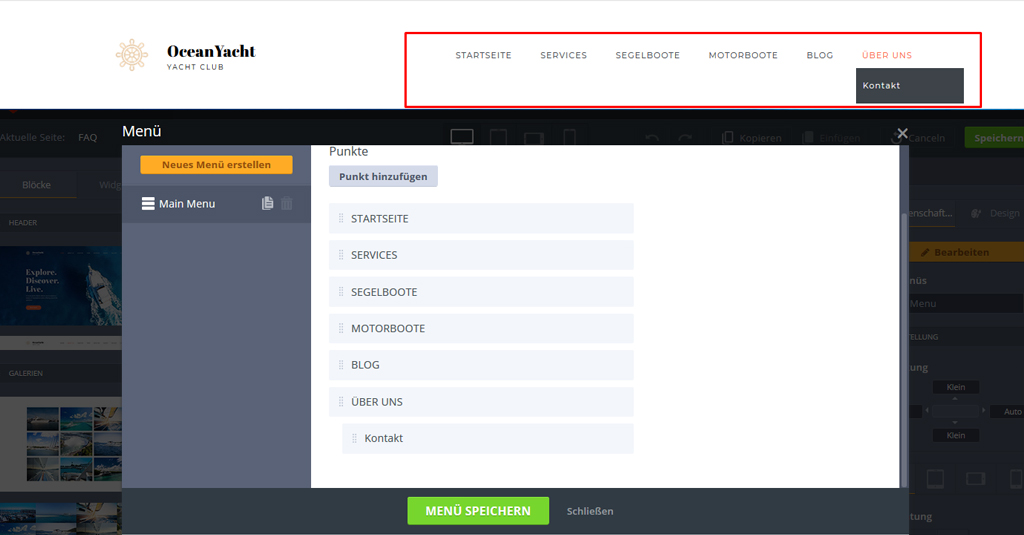Delete Main Menu using the trash icon

coord(287,204)
